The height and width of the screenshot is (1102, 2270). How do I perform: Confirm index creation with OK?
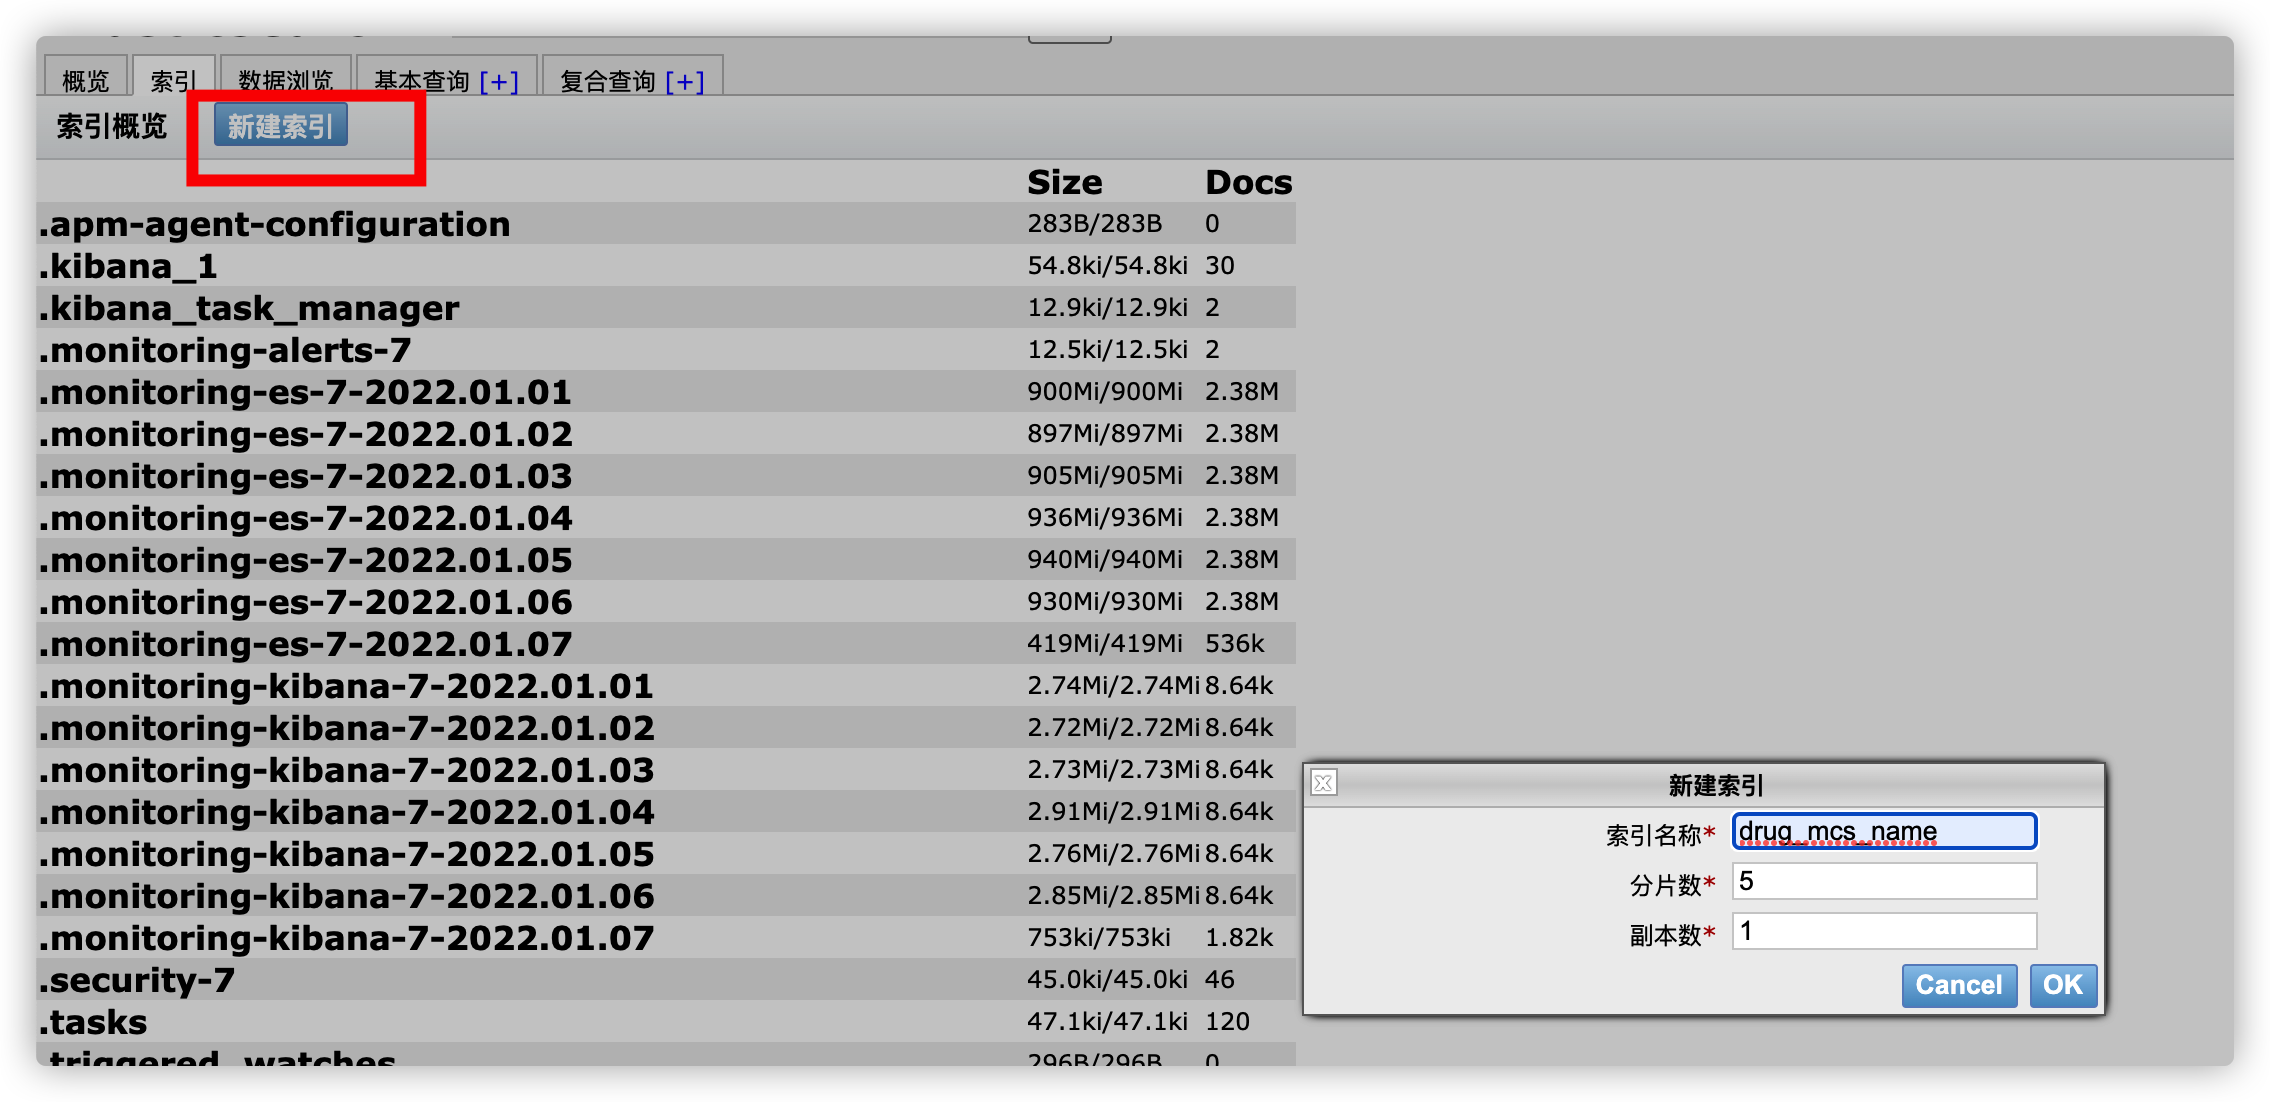(x=2062, y=985)
